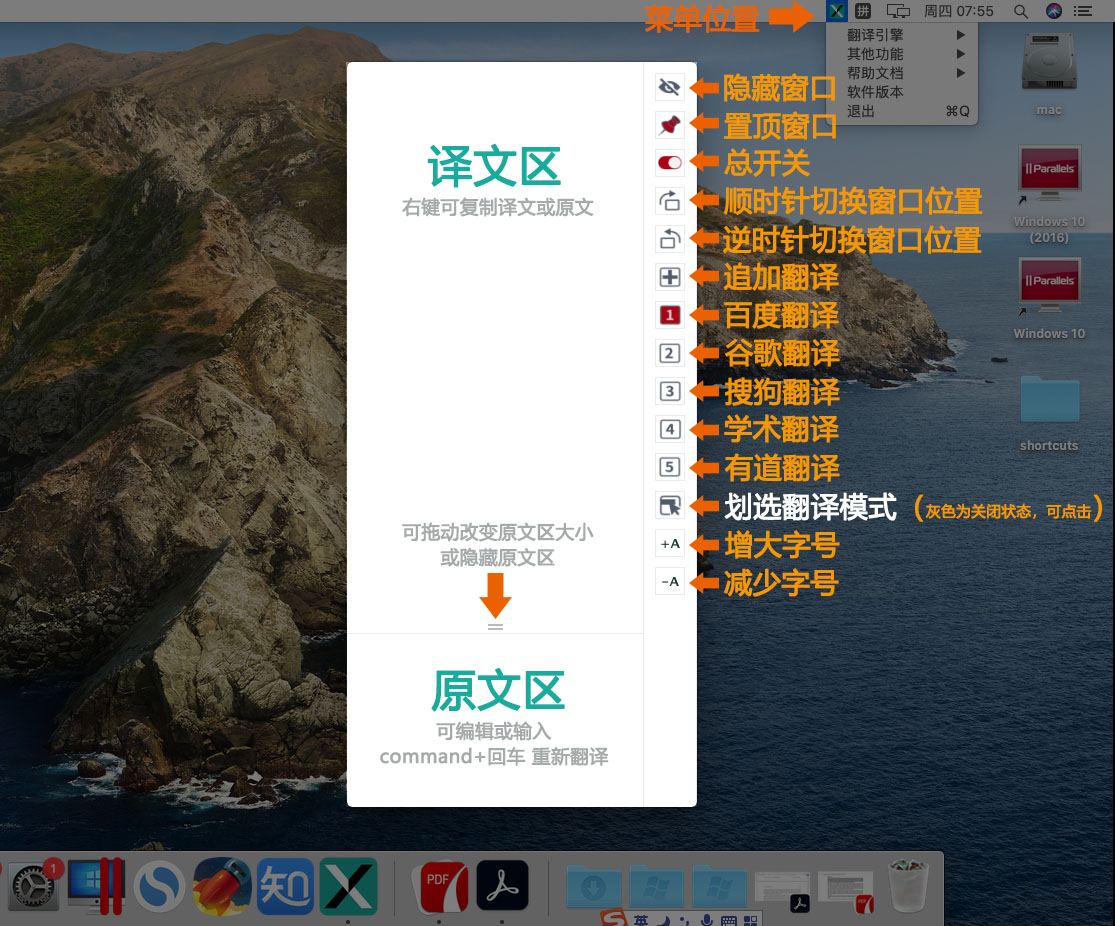The image size is (1115, 926).
Task: Select engine 5 Youdao translate
Action: click(x=669, y=467)
